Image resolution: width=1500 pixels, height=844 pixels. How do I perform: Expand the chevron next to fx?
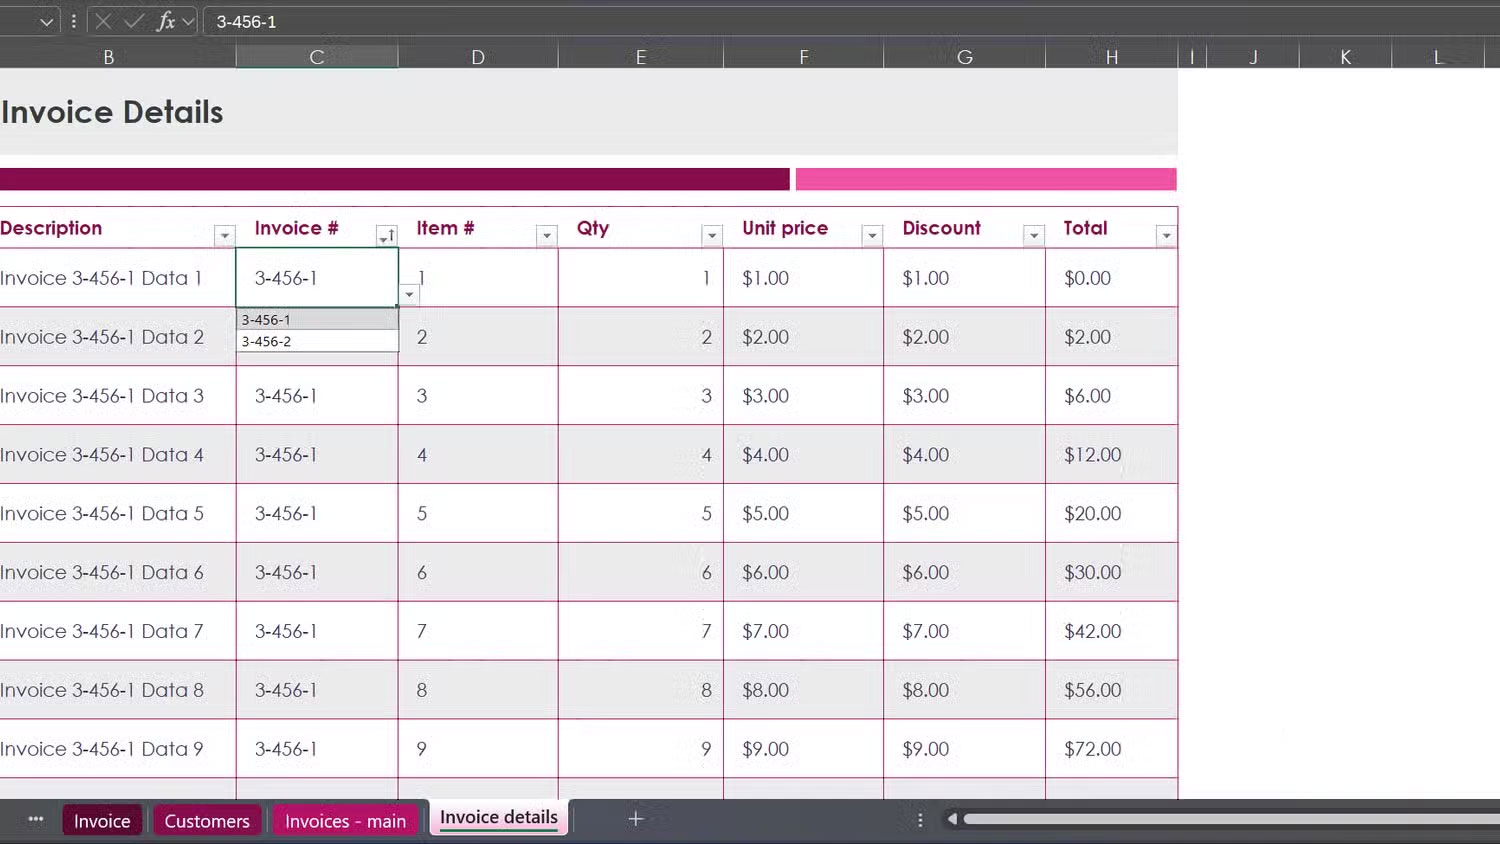pyautogui.click(x=187, y=20)
